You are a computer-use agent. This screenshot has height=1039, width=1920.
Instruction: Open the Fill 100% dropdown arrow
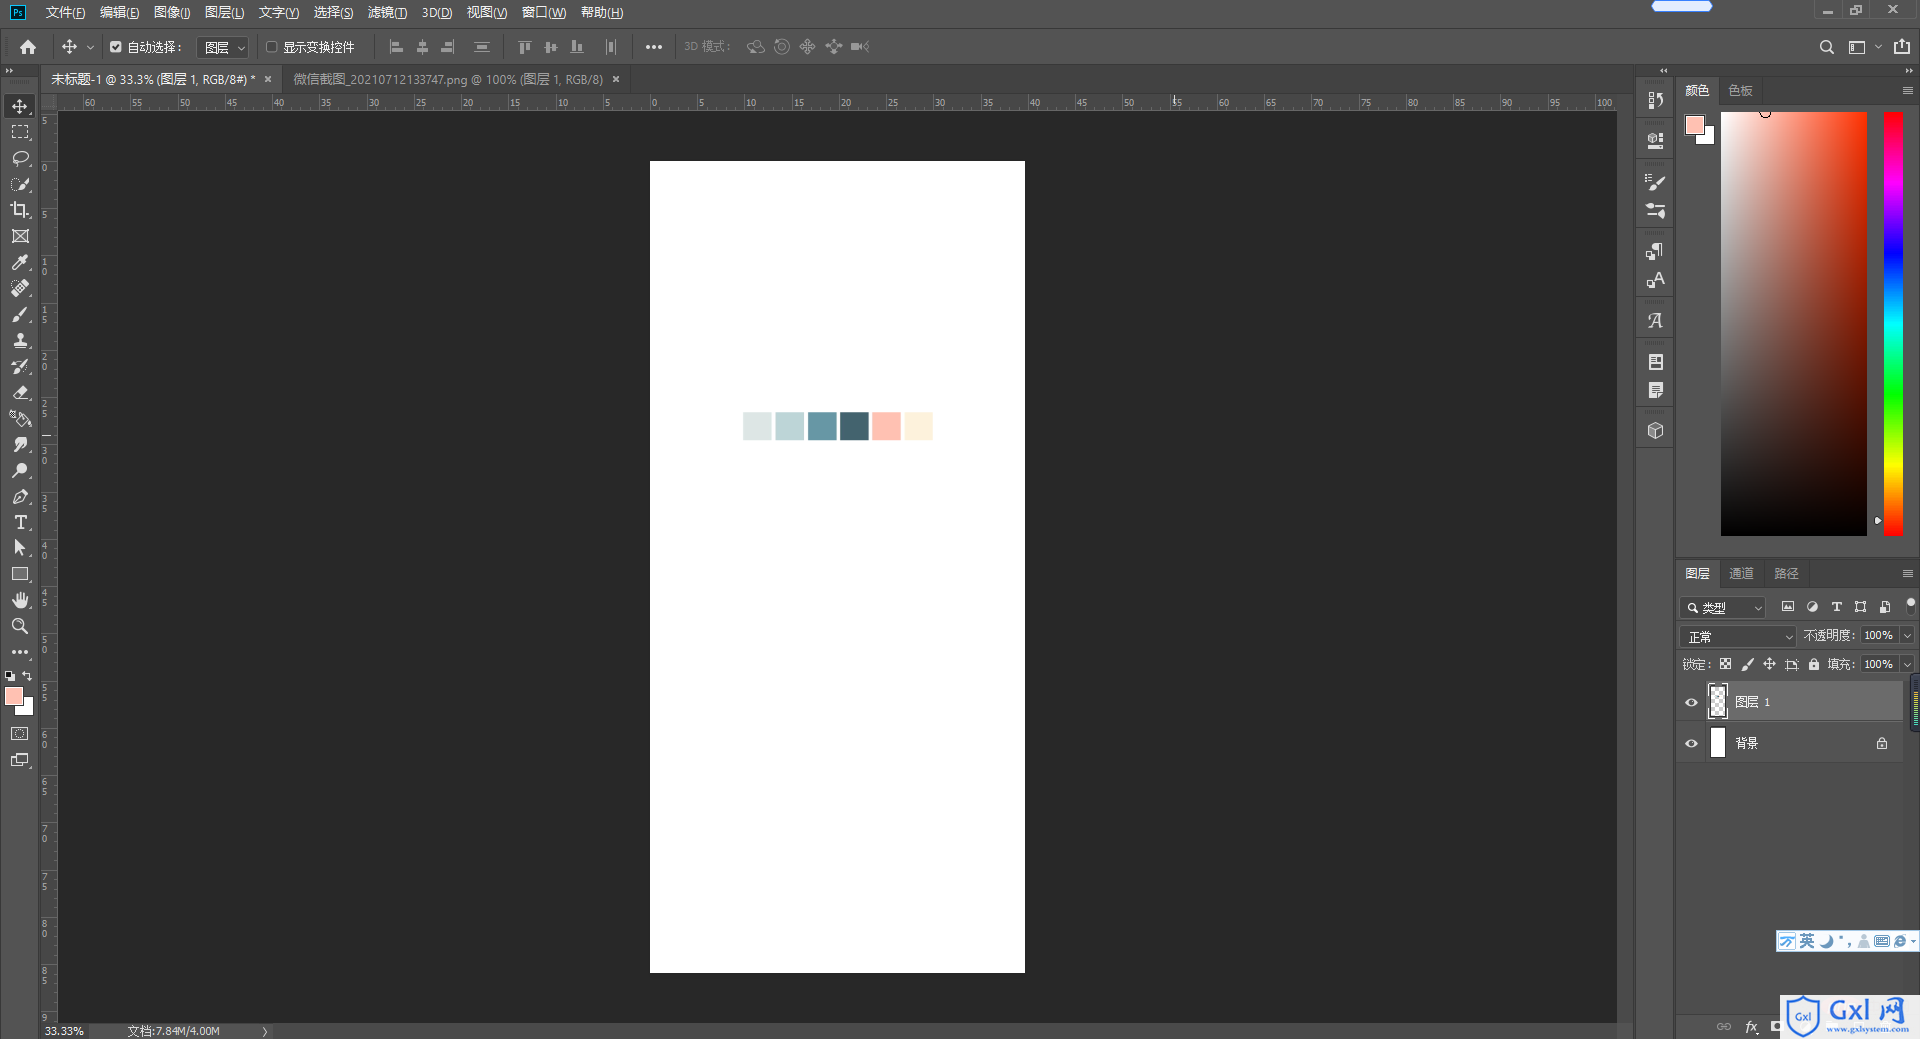tap(1906, 664)
